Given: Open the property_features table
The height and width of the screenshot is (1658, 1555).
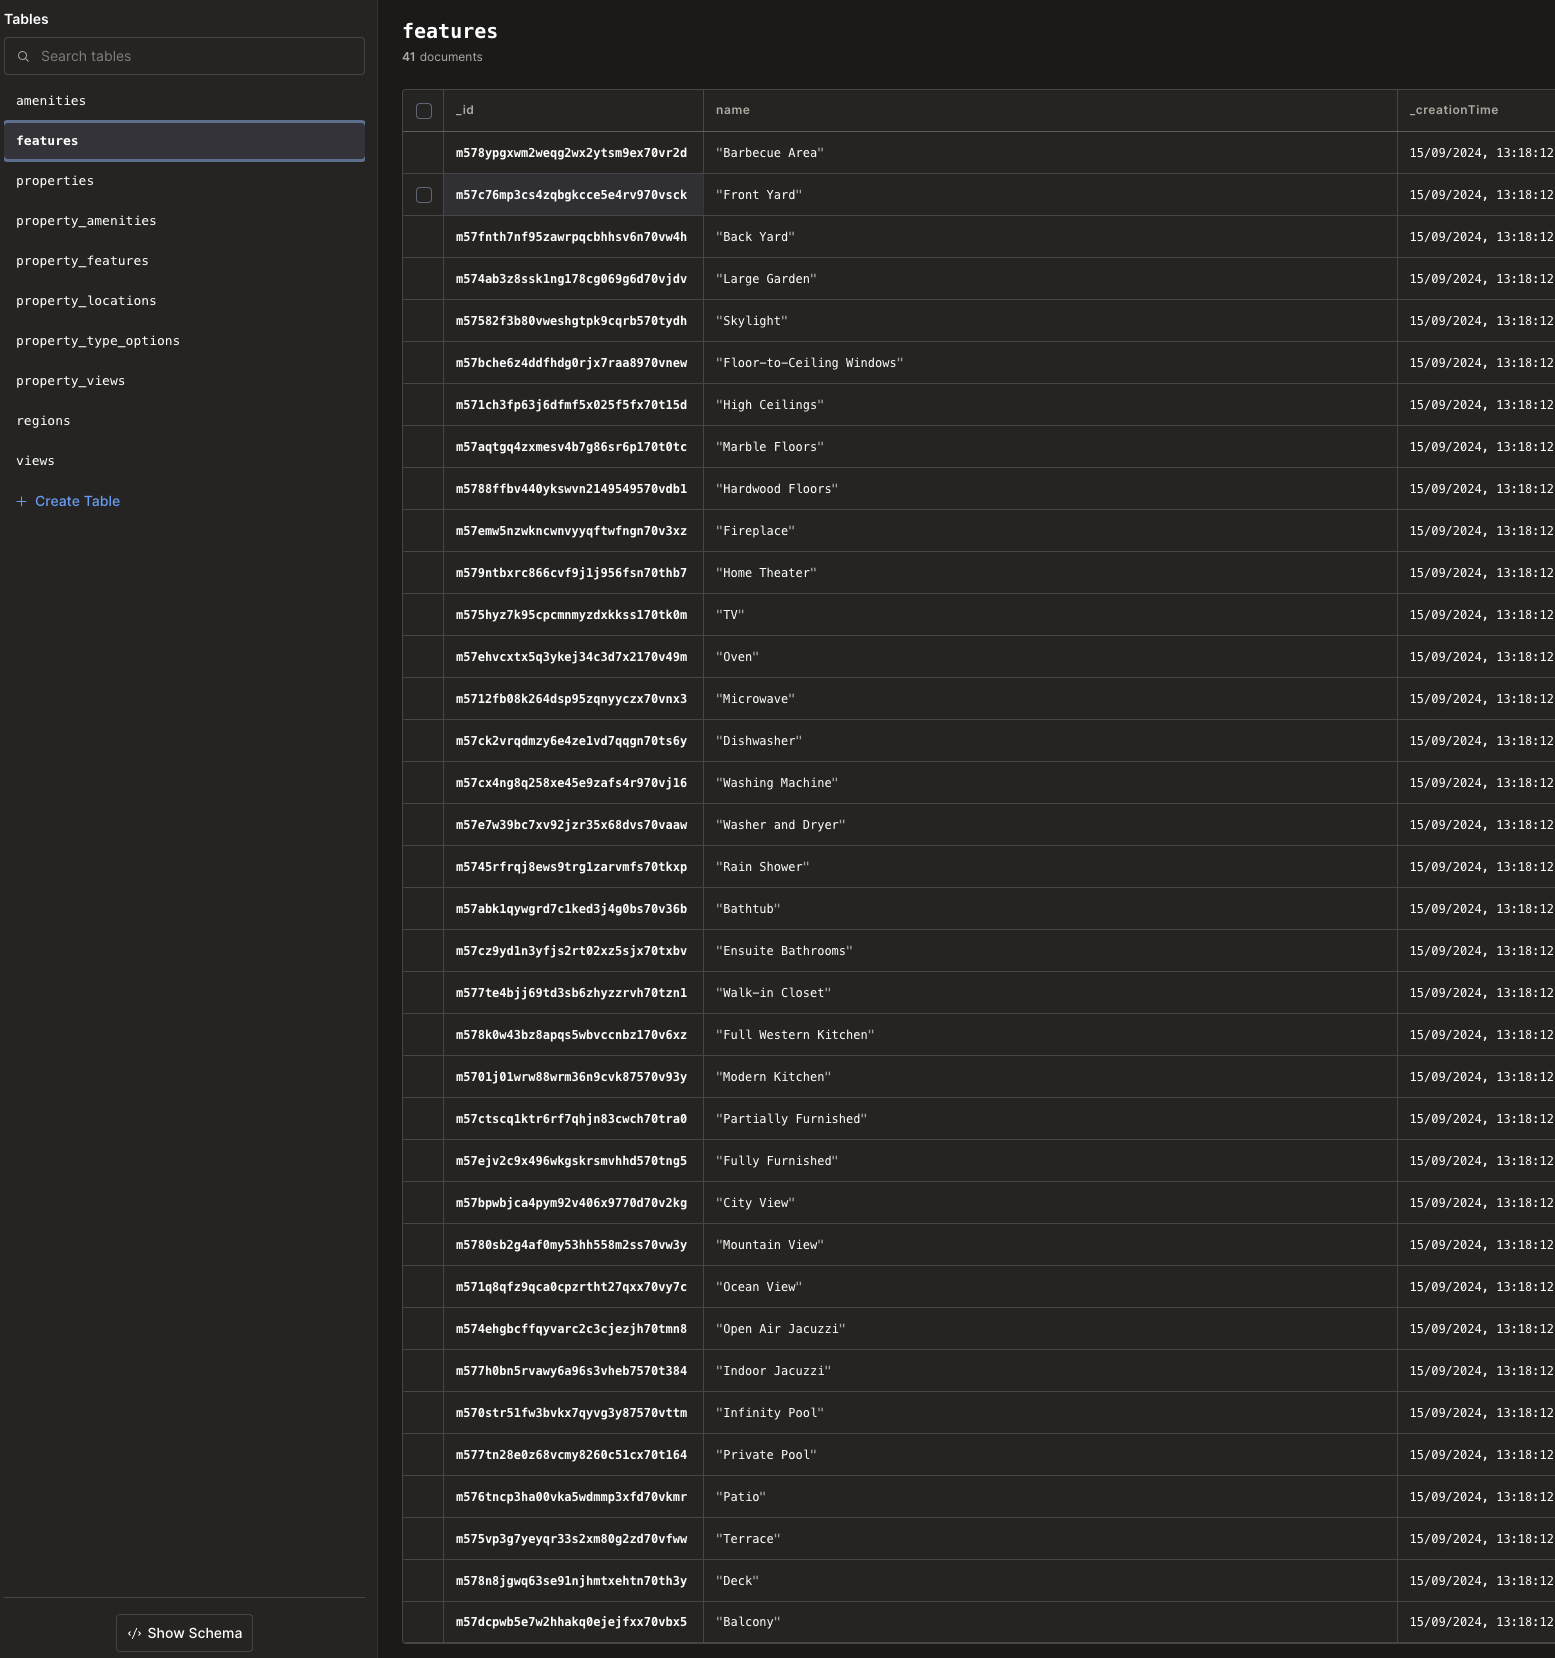Looking at the screenshot, I should [185, 261].
